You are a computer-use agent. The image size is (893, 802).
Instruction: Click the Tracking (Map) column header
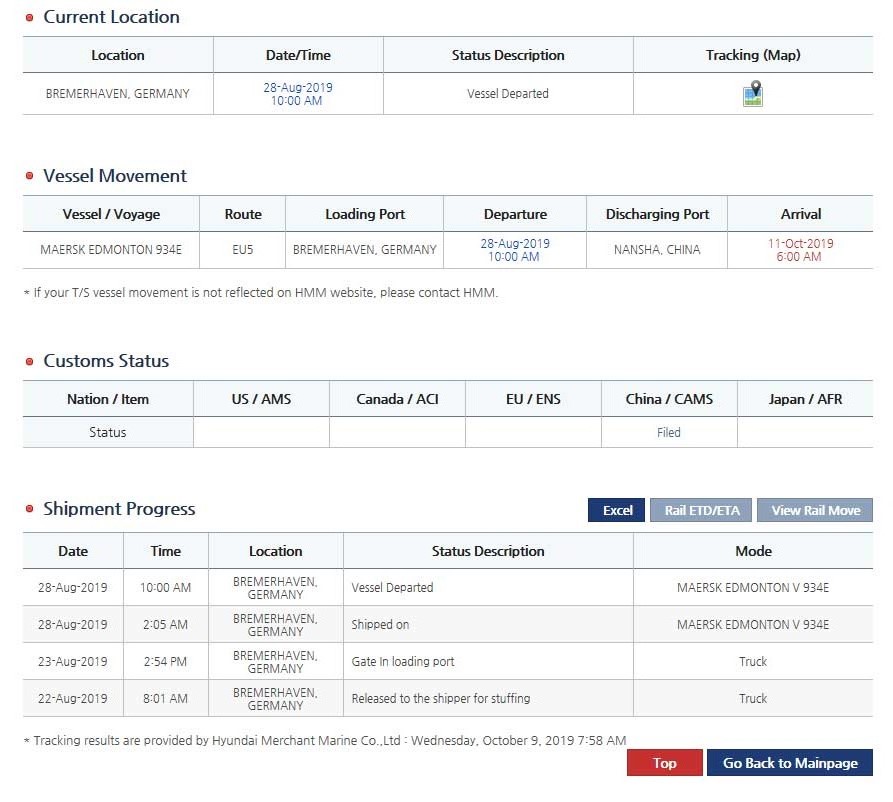(752, 55)
